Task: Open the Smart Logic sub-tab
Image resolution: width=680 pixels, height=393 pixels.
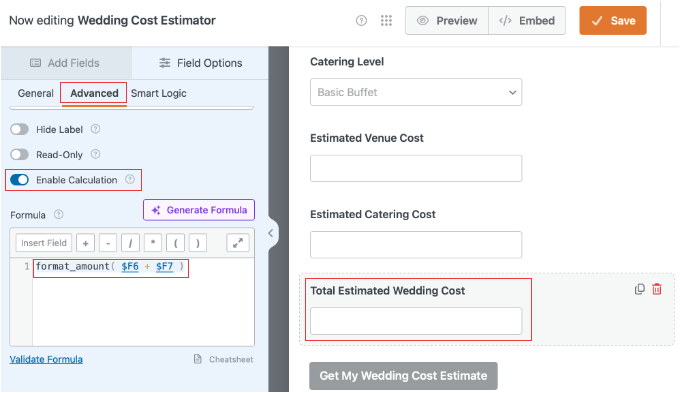Action: coord(159,93)
